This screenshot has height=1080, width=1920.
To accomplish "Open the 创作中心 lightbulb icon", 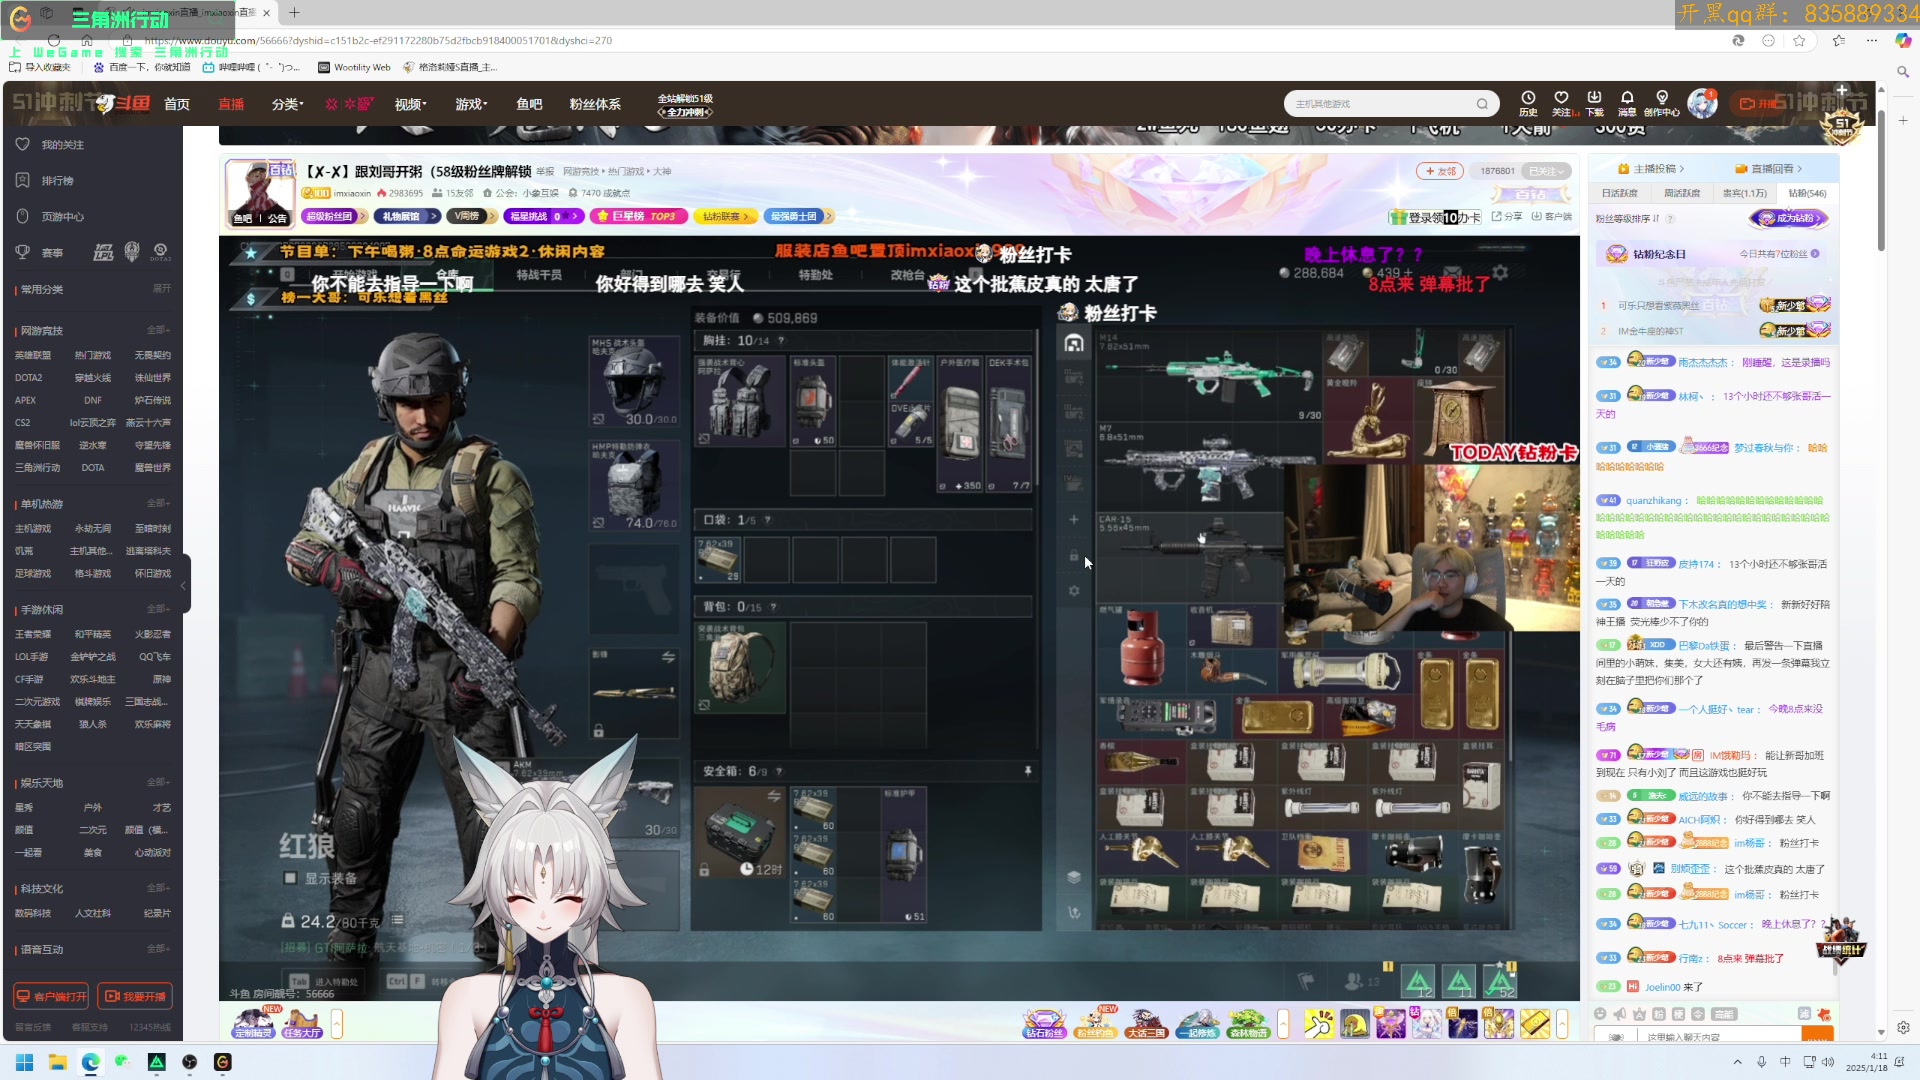I will point(1662,103).
